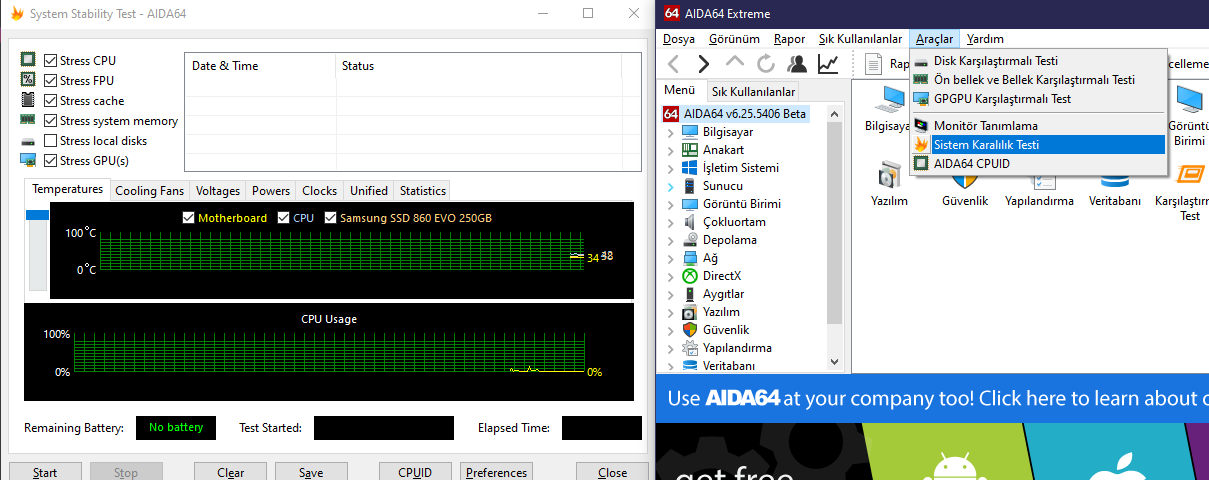Click the tree panel scroll down arrow
Screen dimensions: 1209x480
coord(835,361)
